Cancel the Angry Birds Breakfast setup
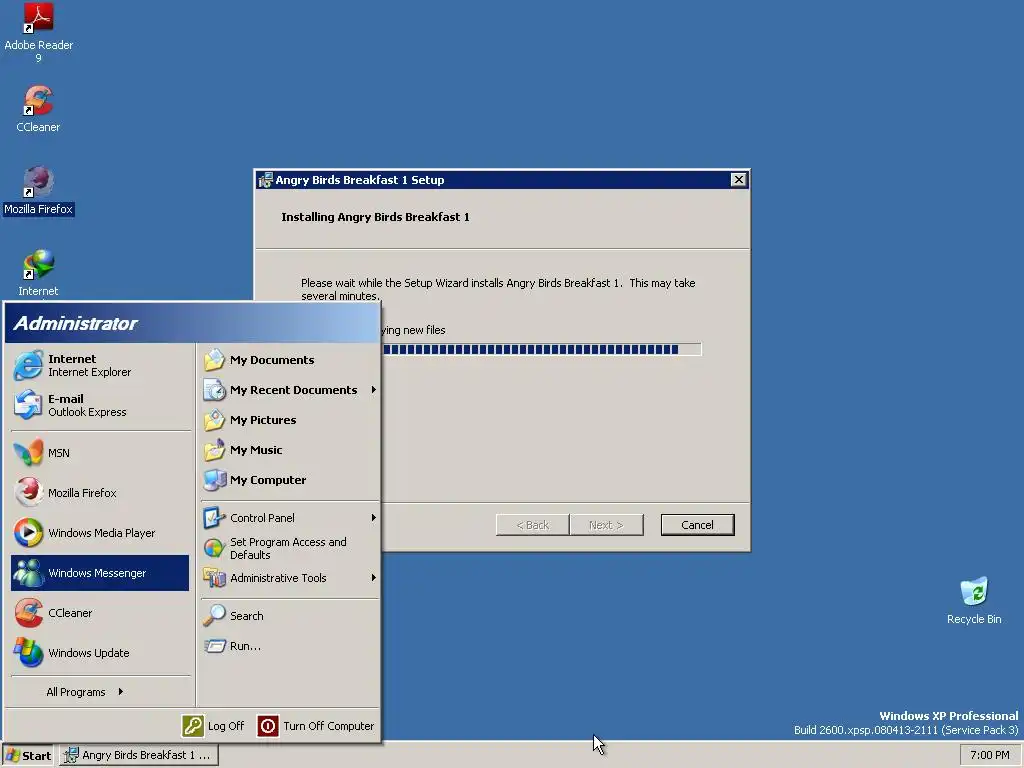The height and width of the screenshot is (768, 1024). tap(697, 525)
